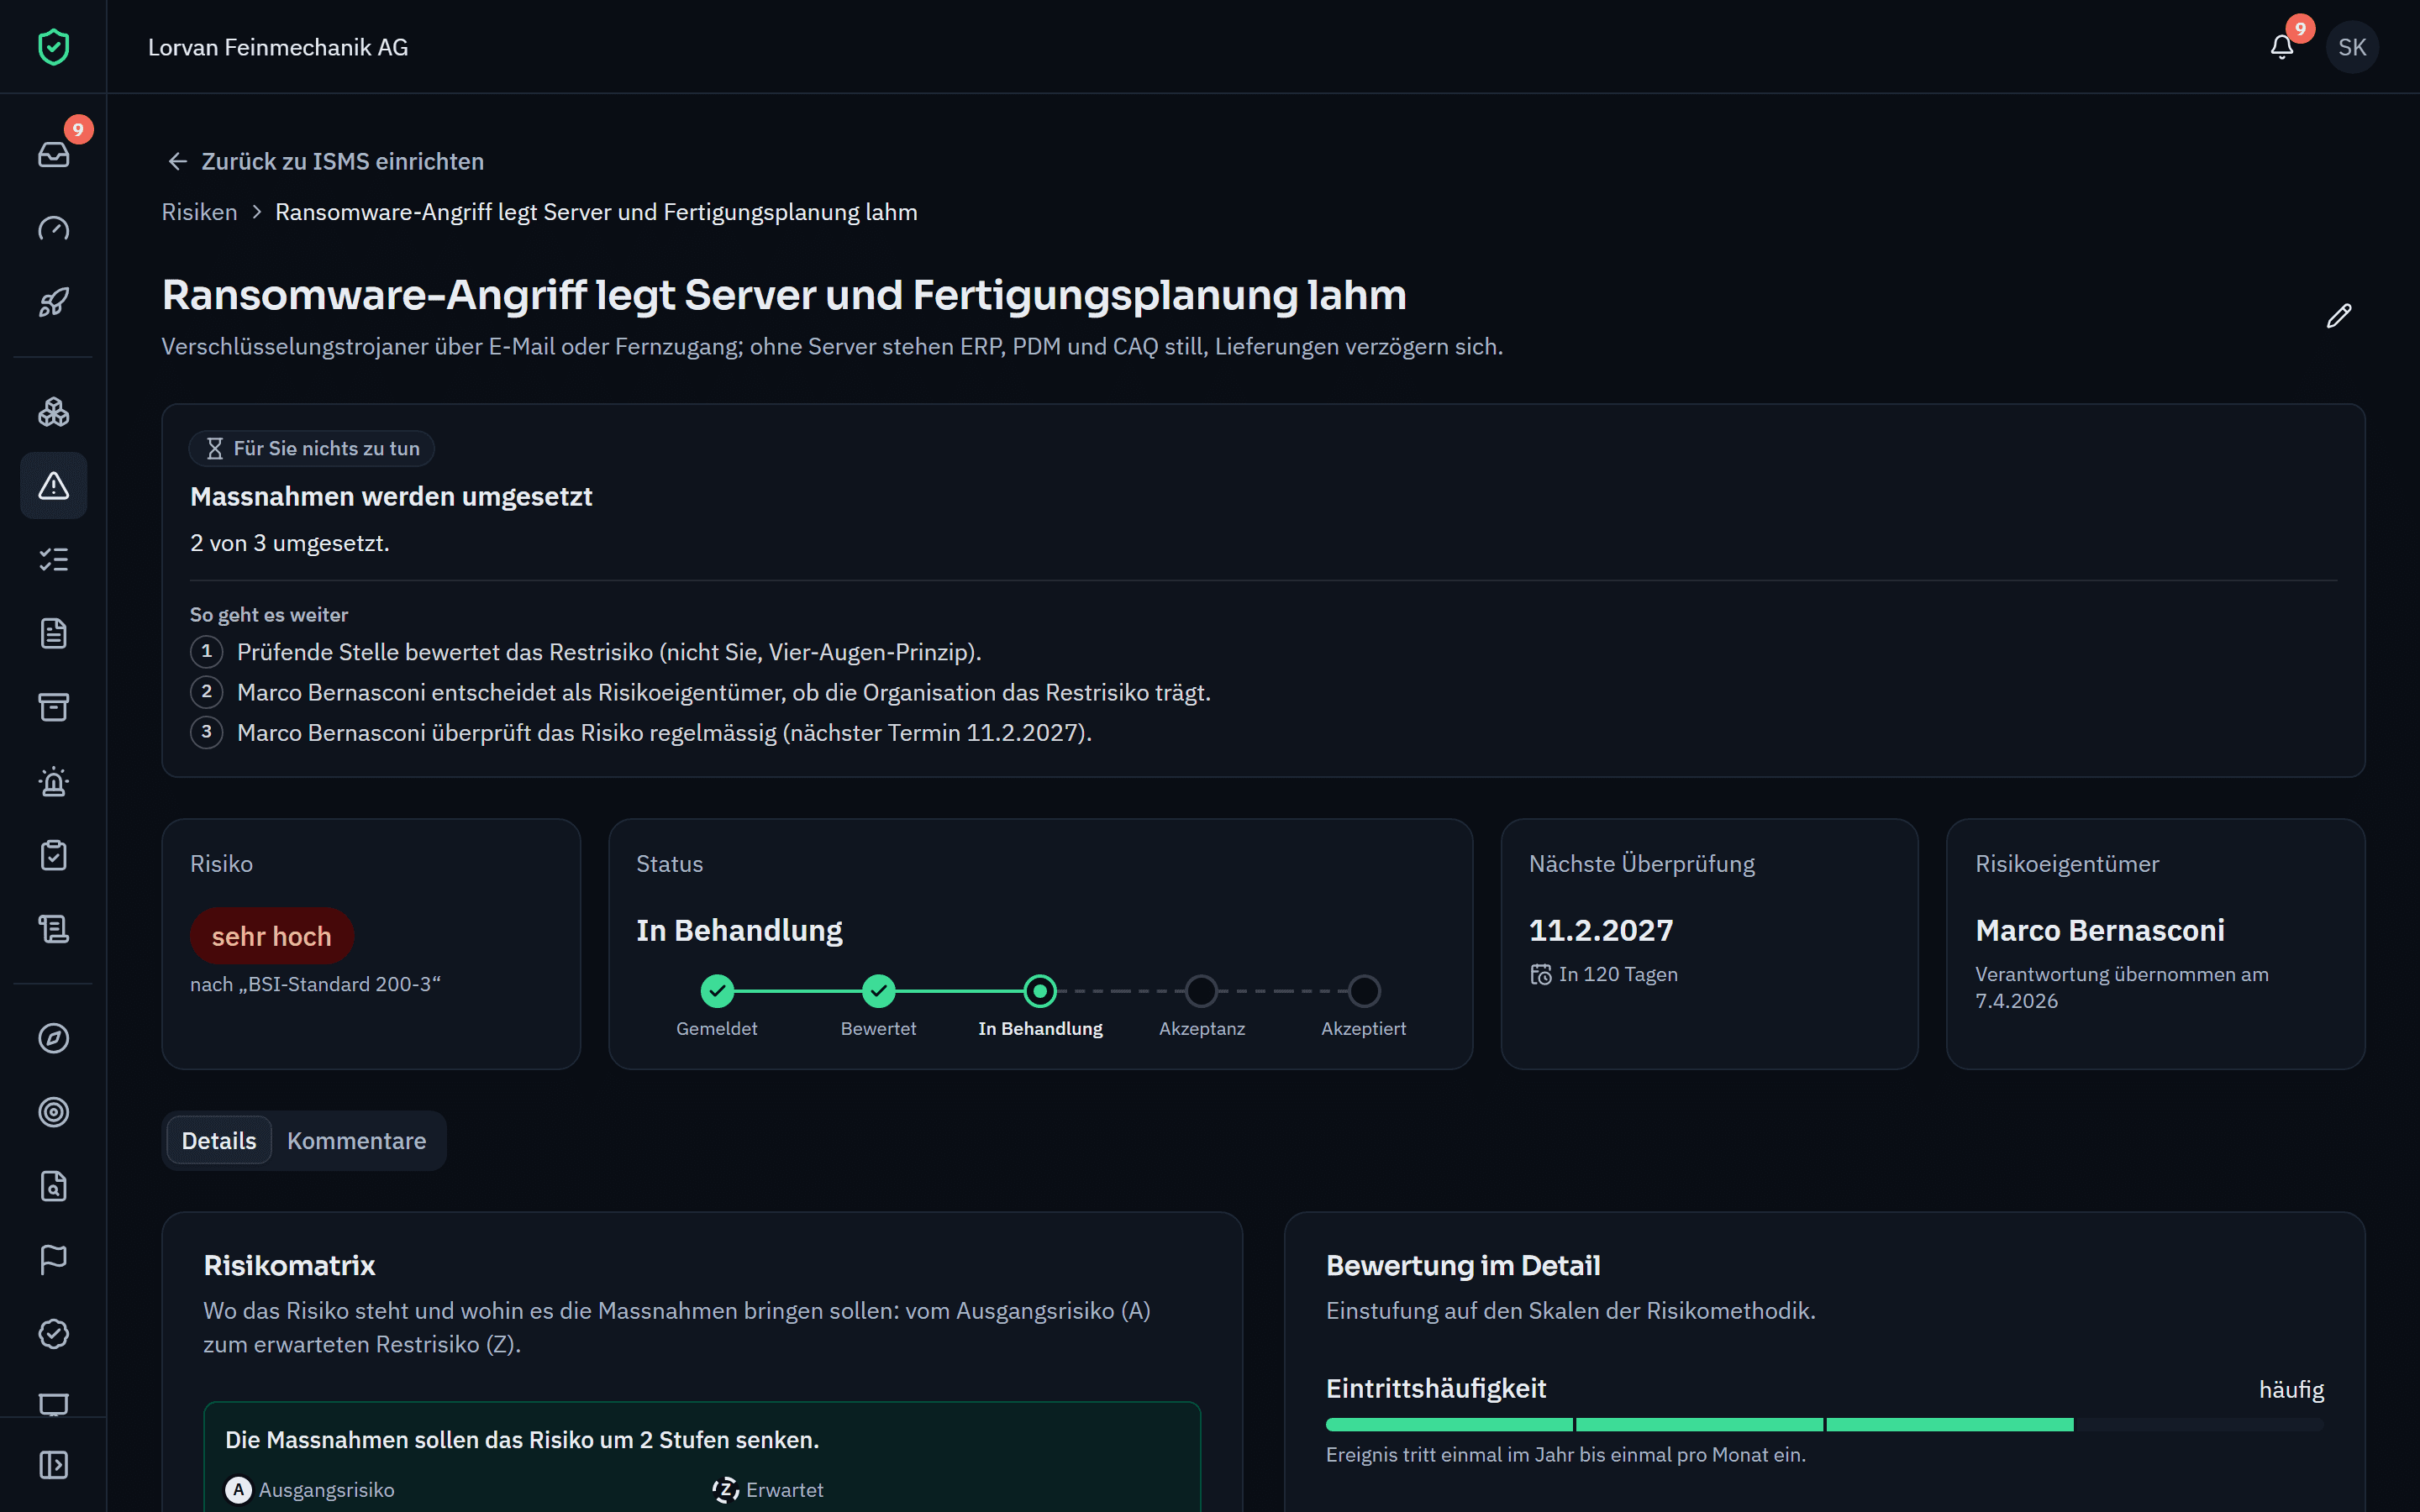Click the häufig frequency value

(2291, 1390)
